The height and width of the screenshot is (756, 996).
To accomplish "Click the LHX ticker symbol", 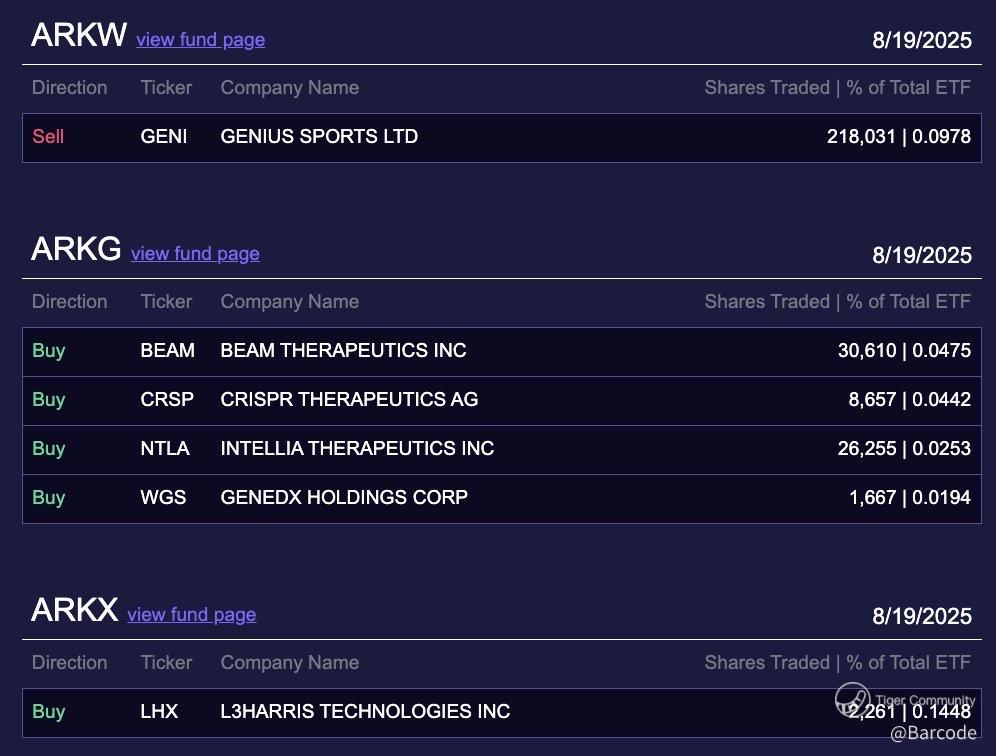I will pyautogui.click(x=159, y=712).
